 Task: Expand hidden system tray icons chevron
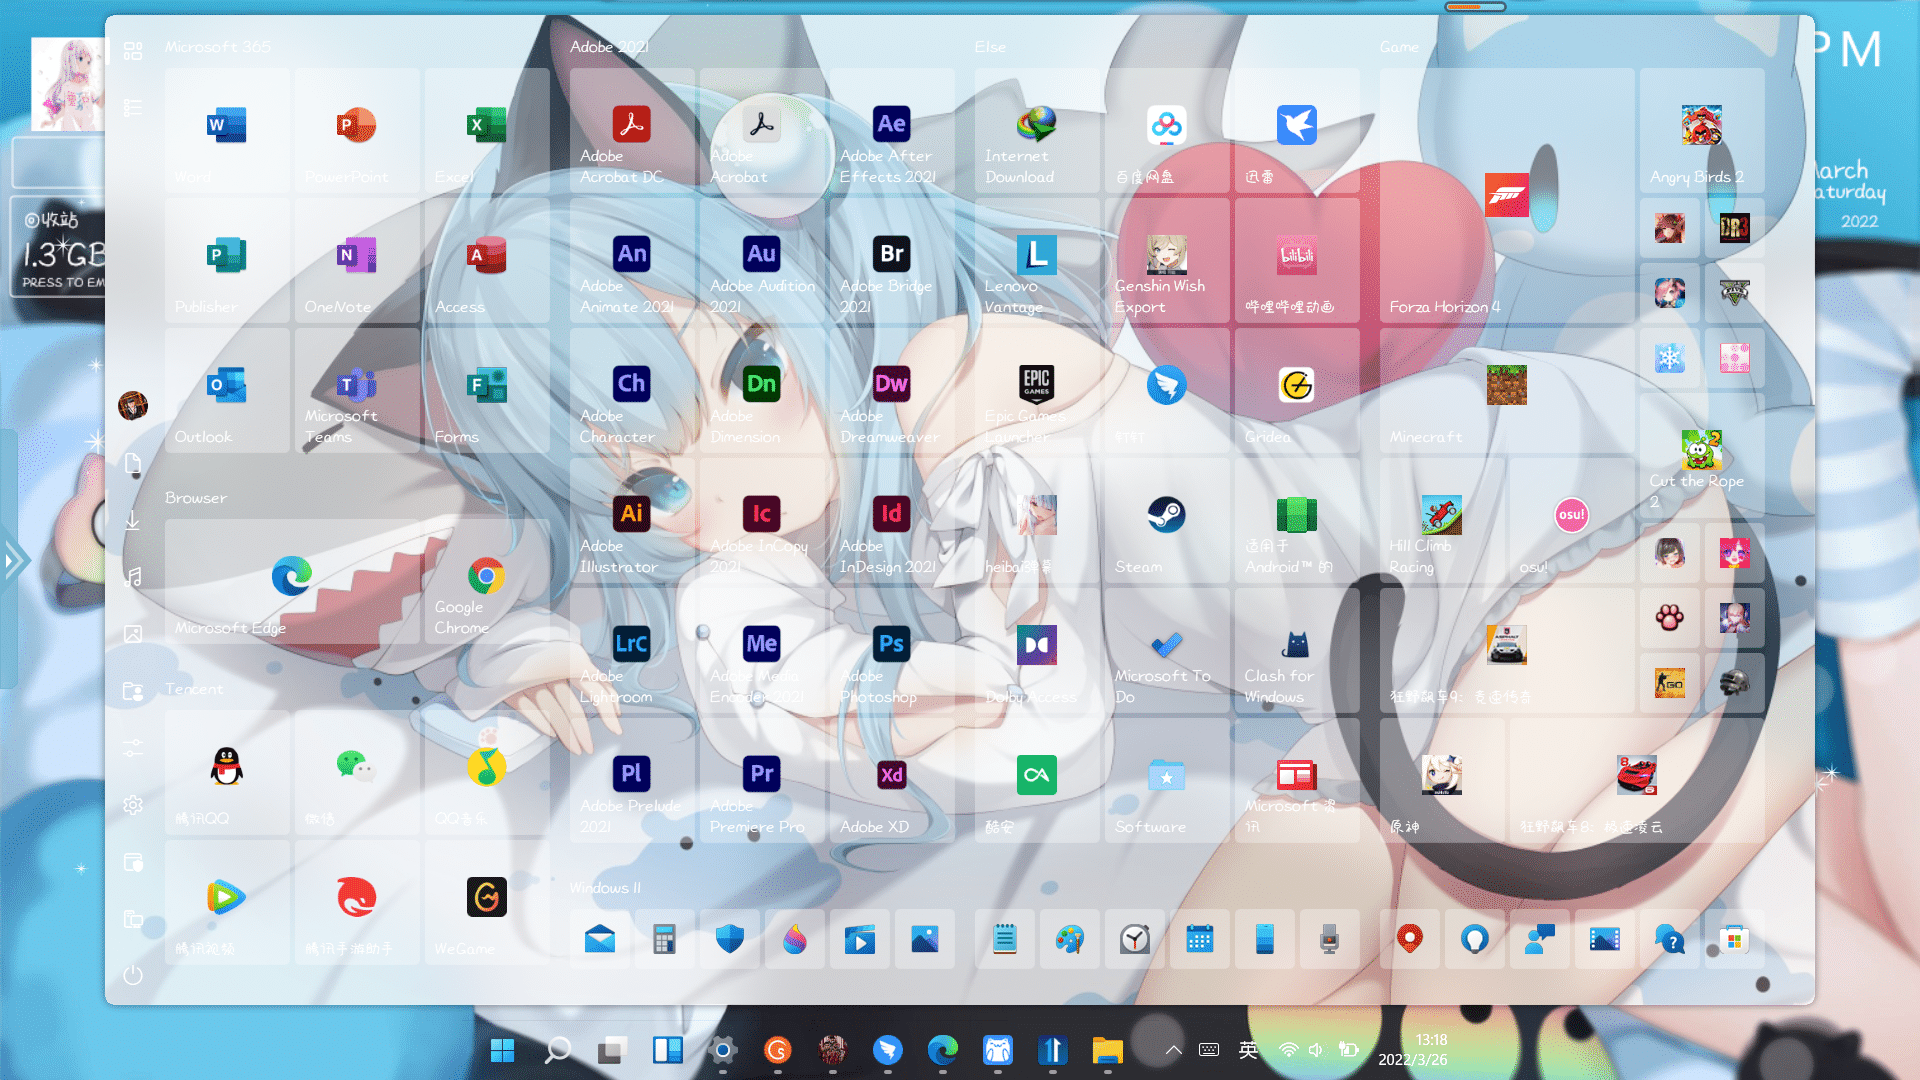click(1174, 1050)
